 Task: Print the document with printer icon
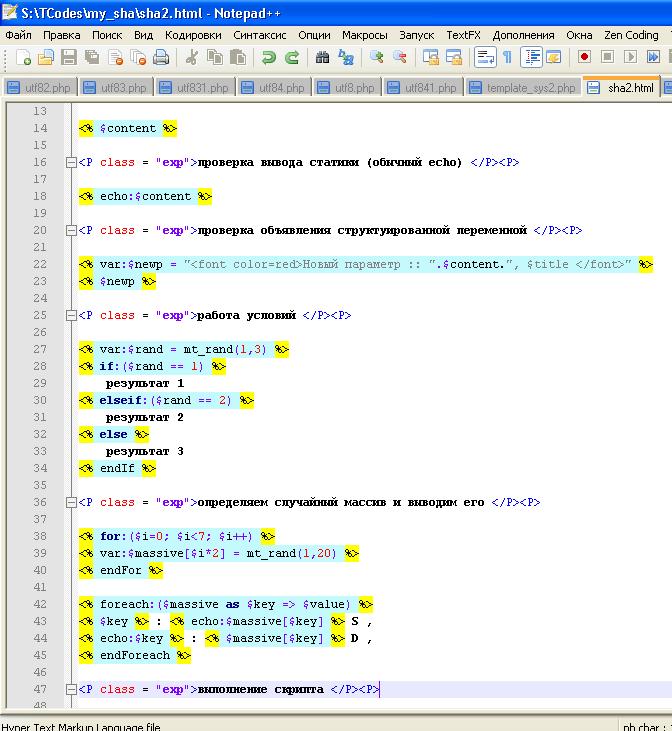[x=161, y=57]
